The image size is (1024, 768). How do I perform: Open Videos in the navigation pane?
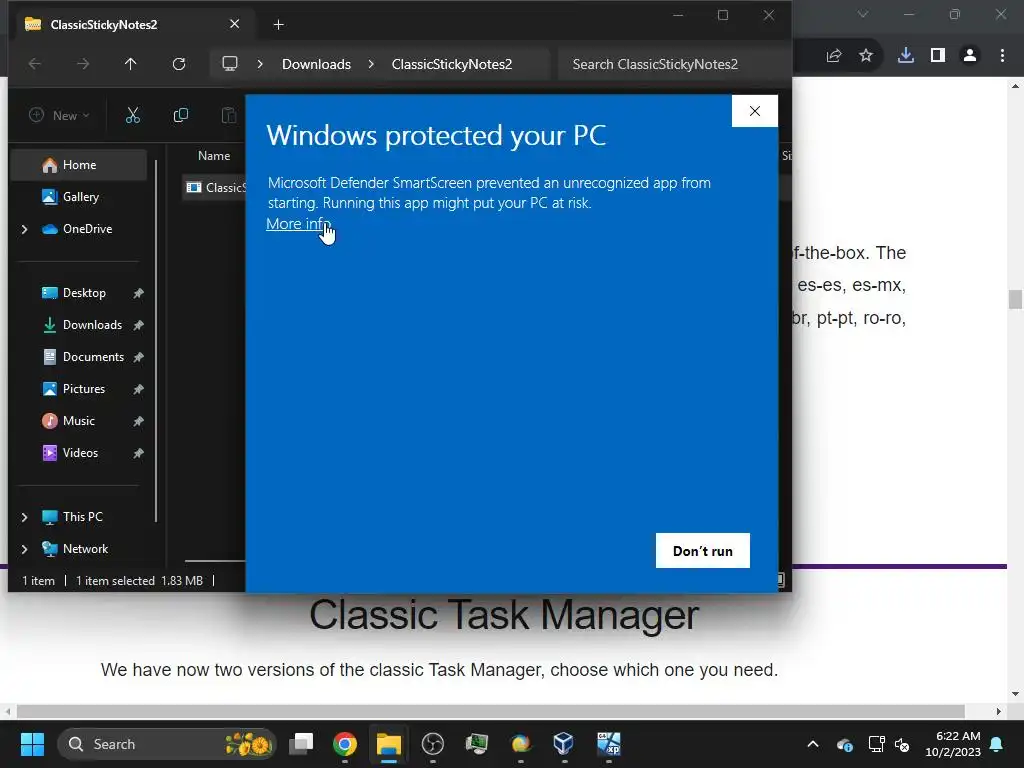tap(78, 453)
